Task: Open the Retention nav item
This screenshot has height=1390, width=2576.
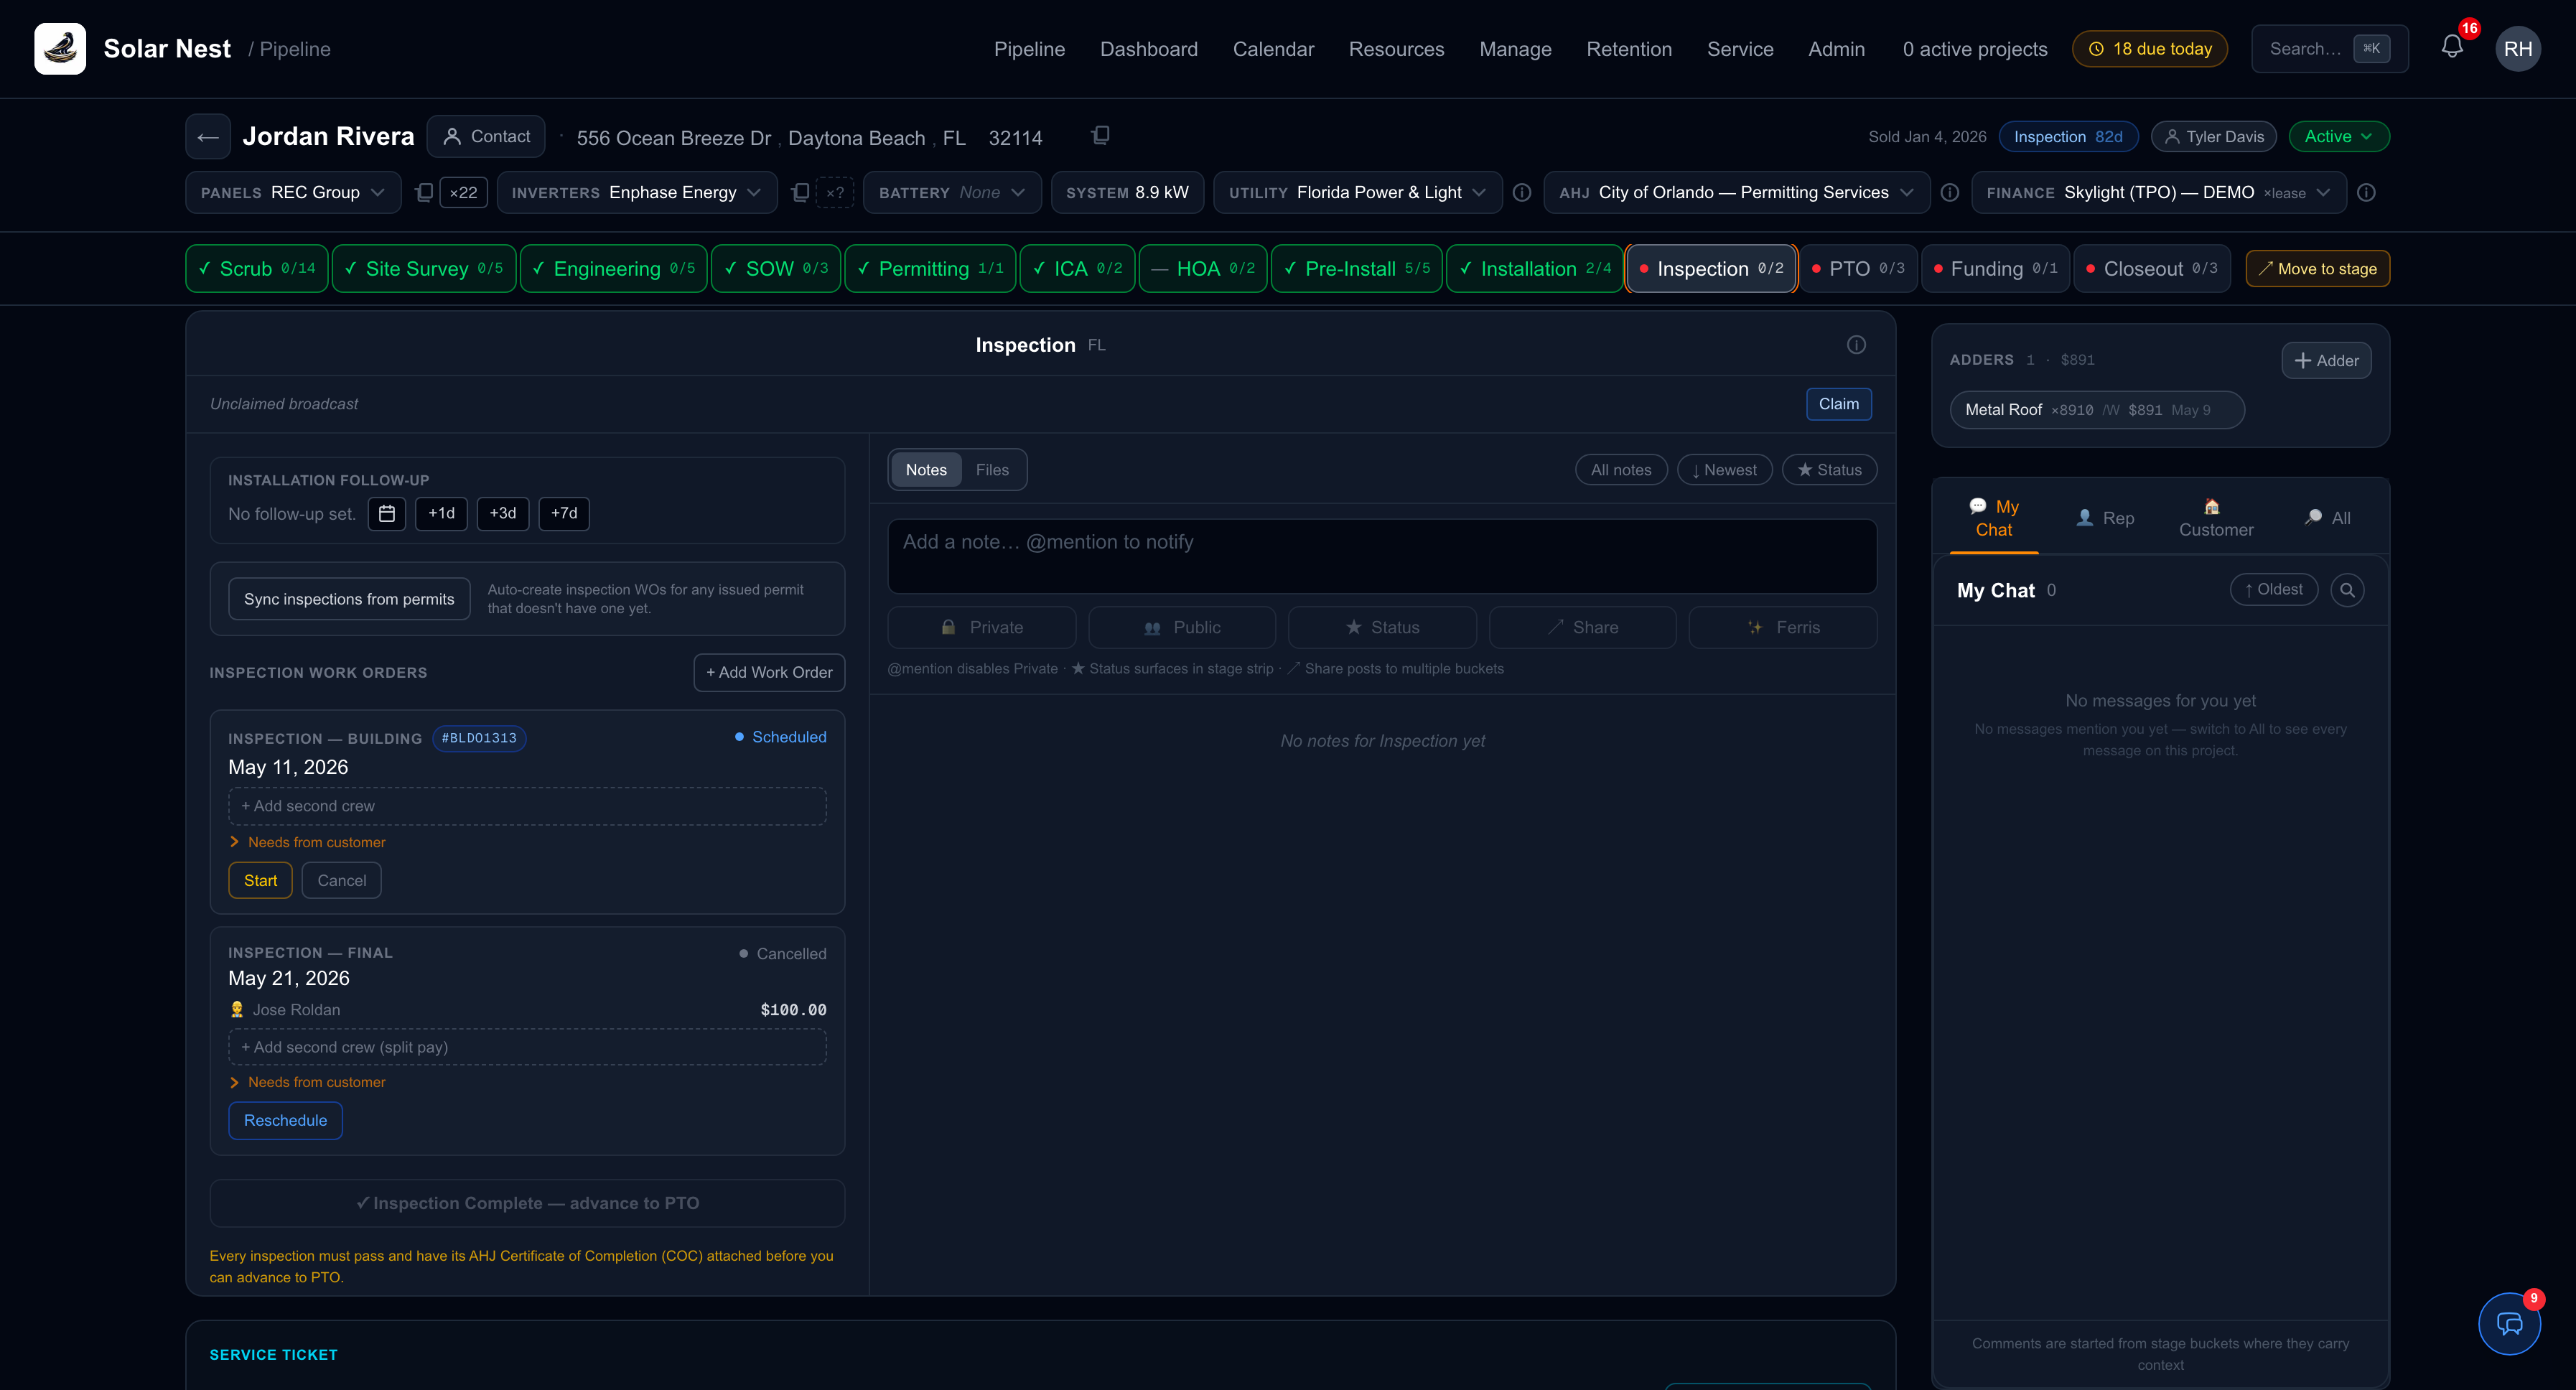Action: click(1629, 49)
